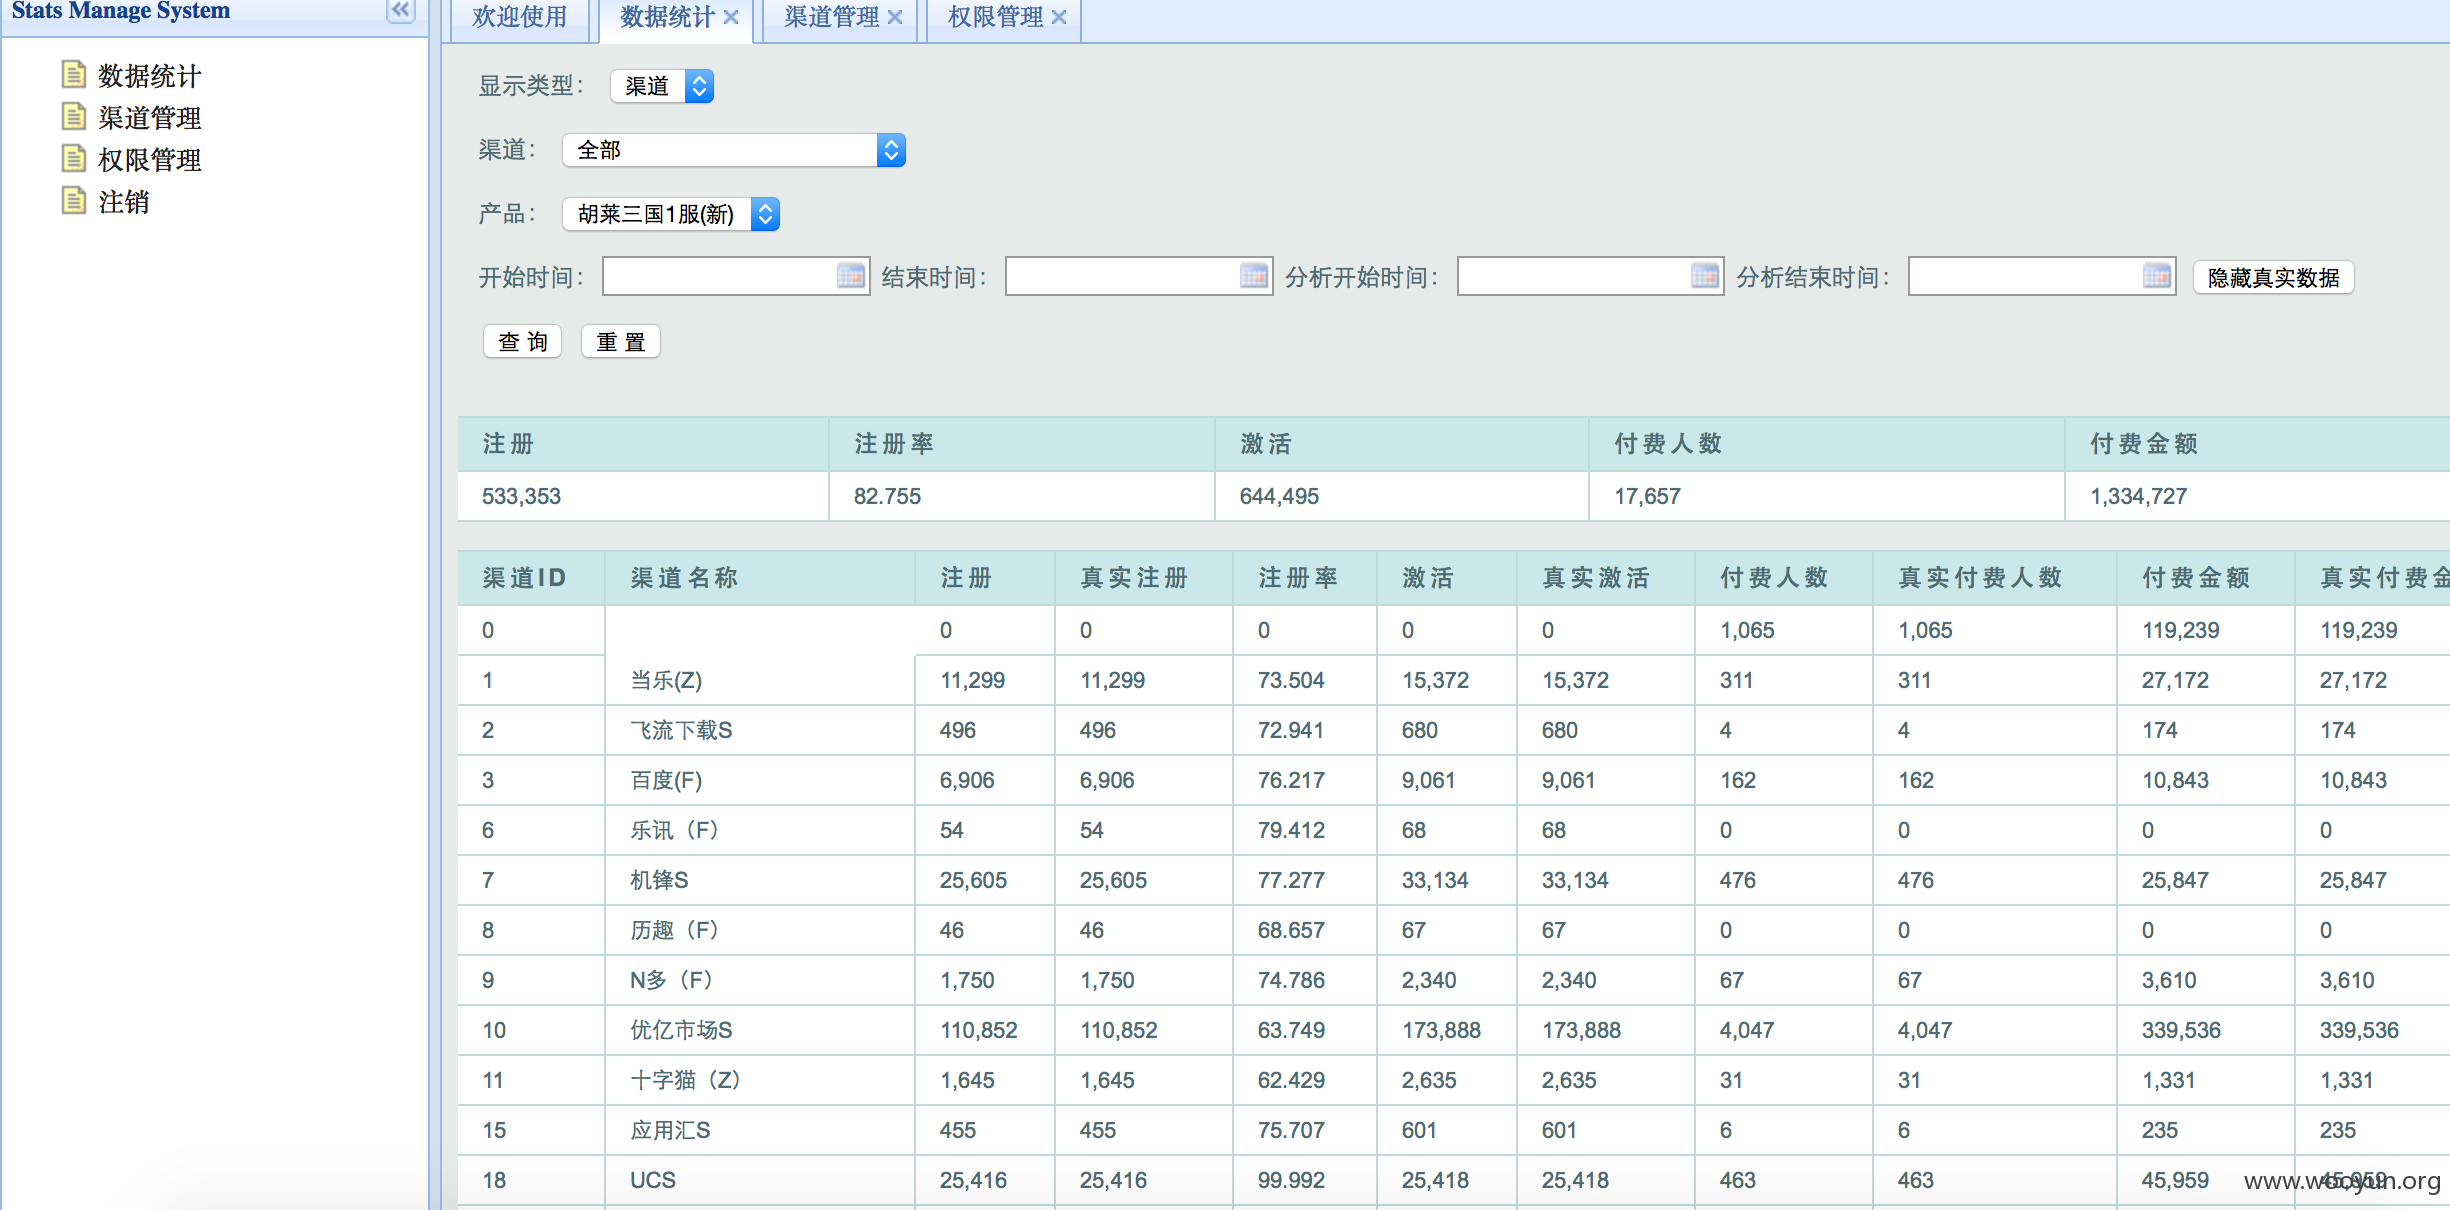The width and height of the screenshot is (2450, 1210).
Task: Close the 数据统计 tab
Action: point(731,17)
